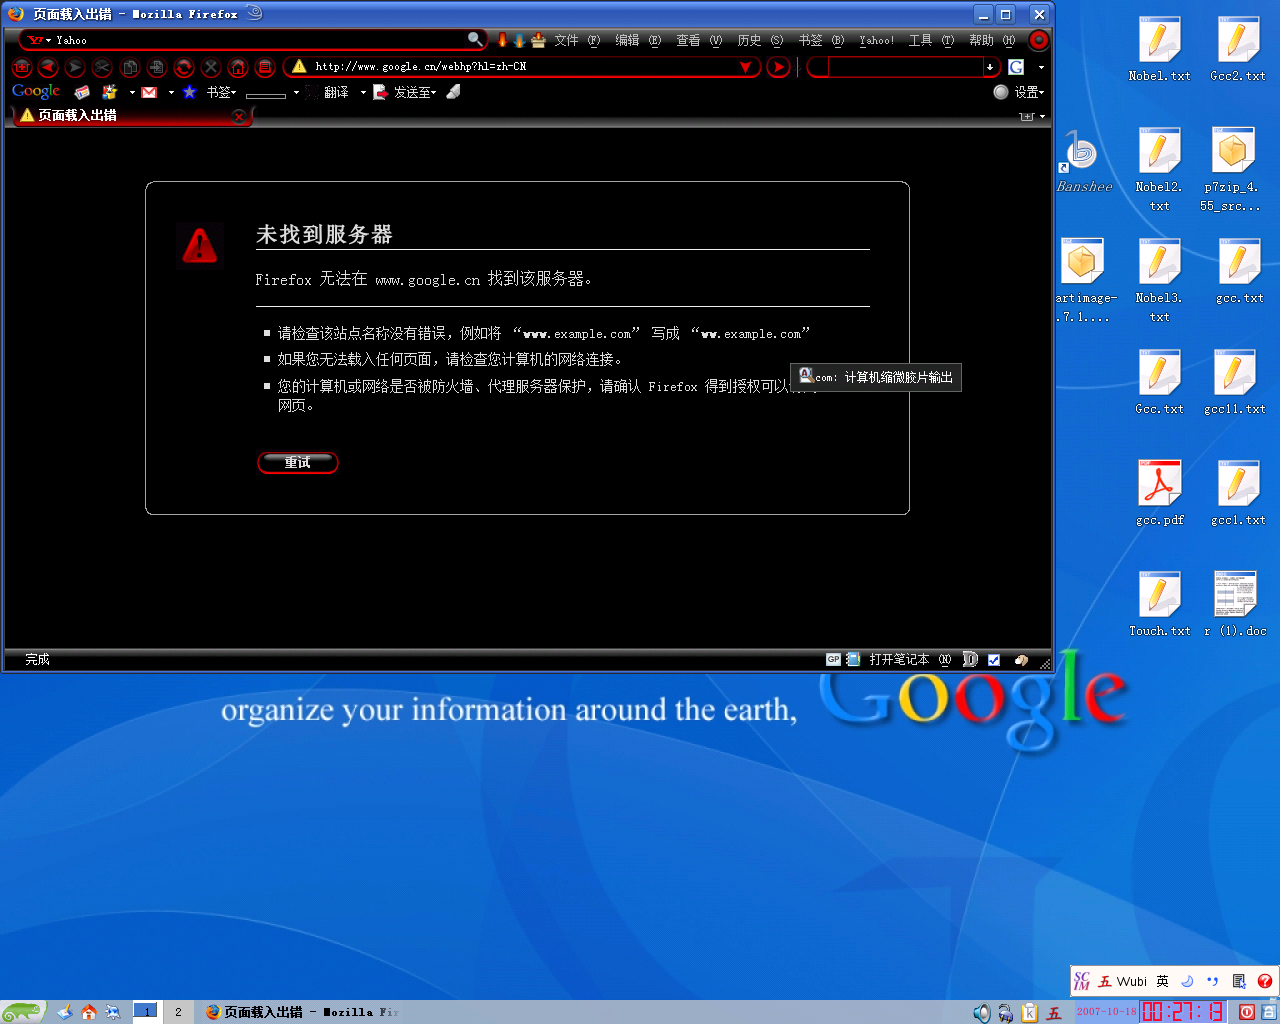The width and height of the screenshot is (1280, 1024).
Task: Click the print icon in navigation toolbar
Action: tap(264, 67)
